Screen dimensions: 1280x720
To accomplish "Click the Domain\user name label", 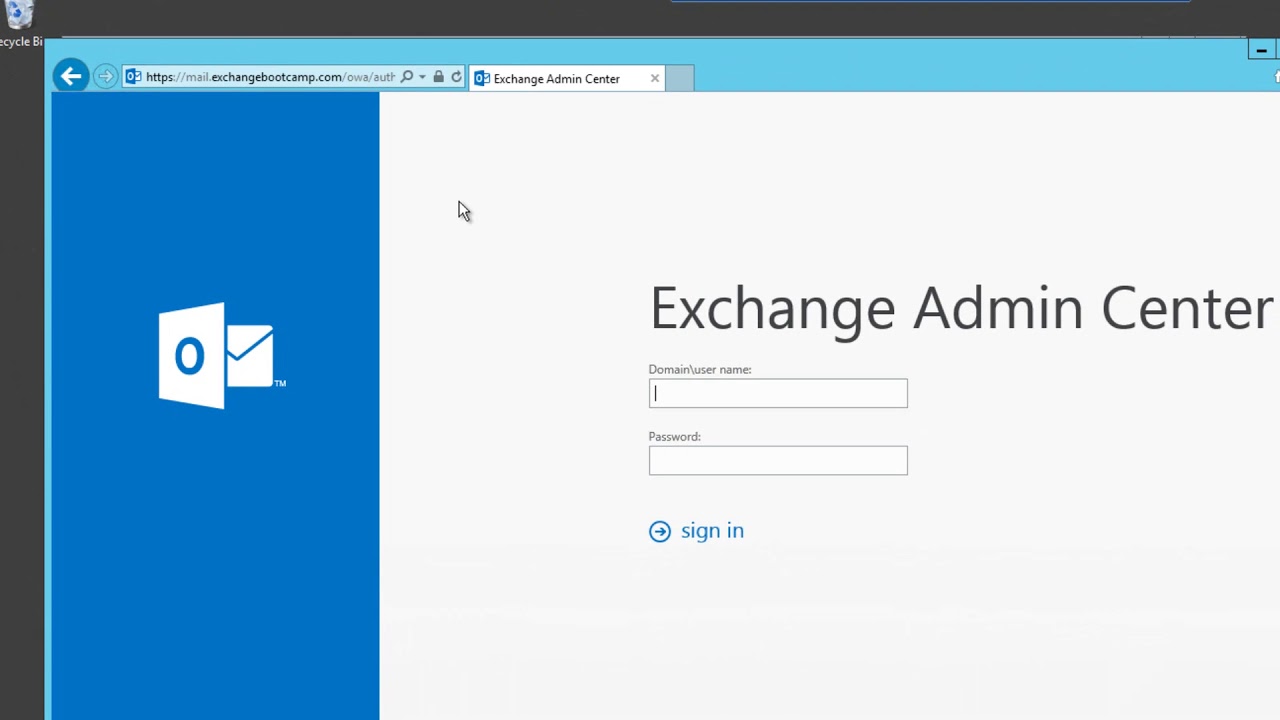I will tap(700, 369).
